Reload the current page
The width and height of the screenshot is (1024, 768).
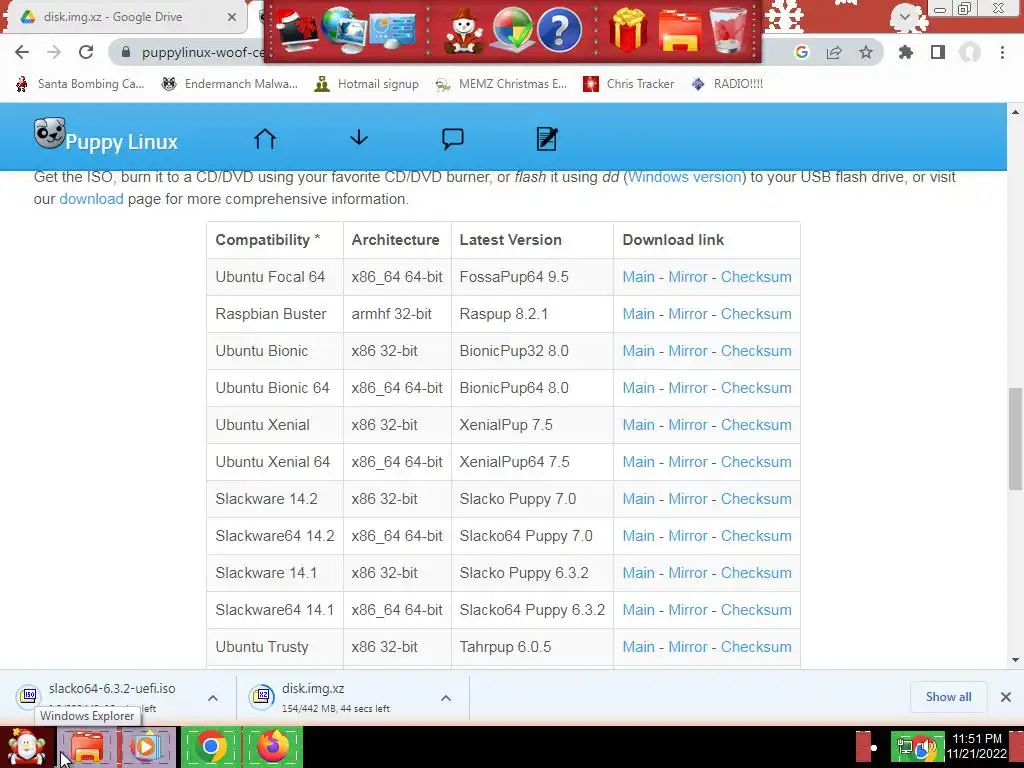(x=86, y=52)
